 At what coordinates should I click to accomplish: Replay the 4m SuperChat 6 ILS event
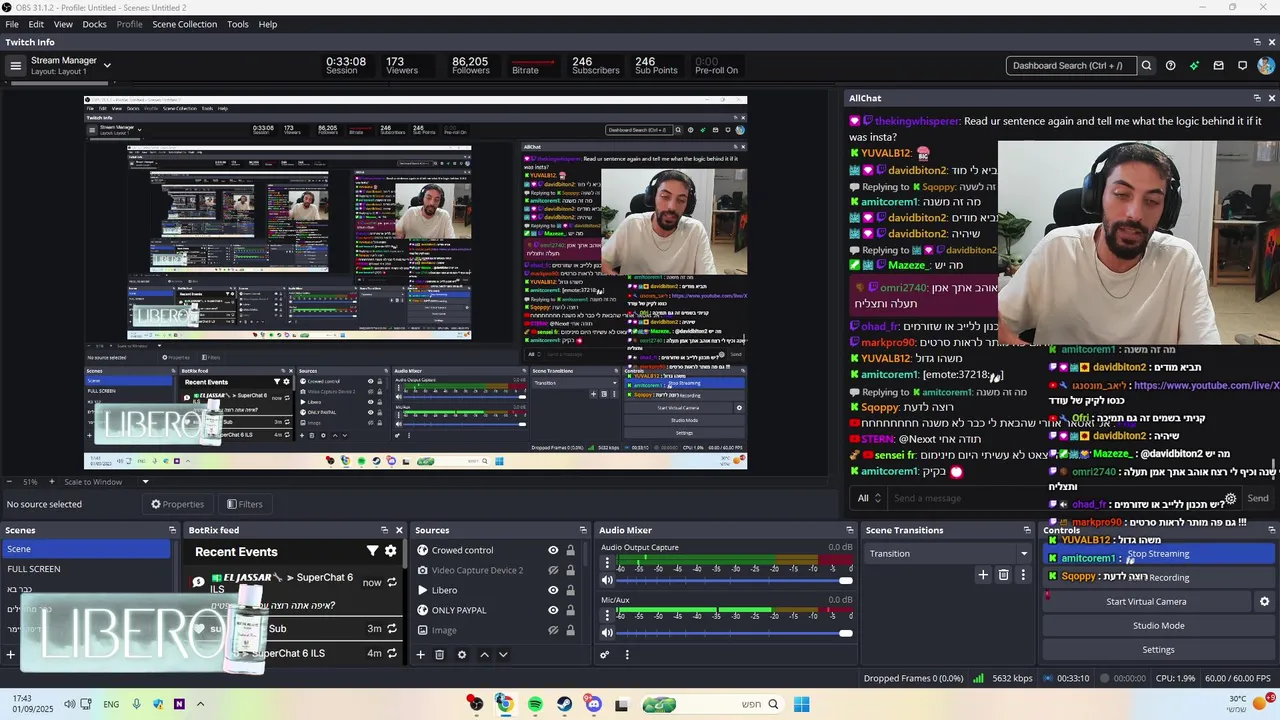[x=392, y=653]
